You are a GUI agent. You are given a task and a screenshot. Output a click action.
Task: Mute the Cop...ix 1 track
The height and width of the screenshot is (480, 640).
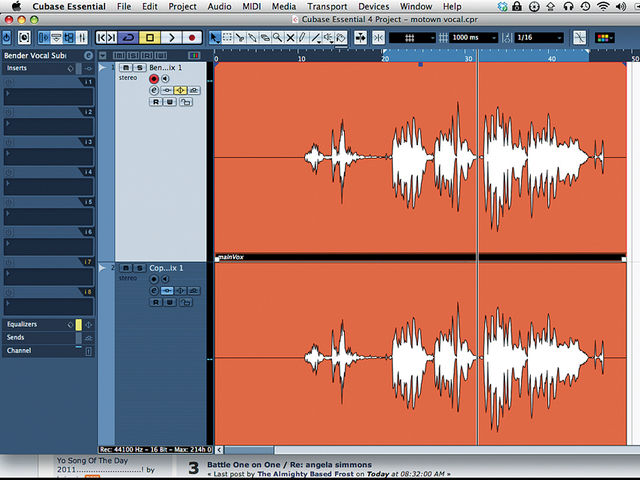[x=126, y=268]
